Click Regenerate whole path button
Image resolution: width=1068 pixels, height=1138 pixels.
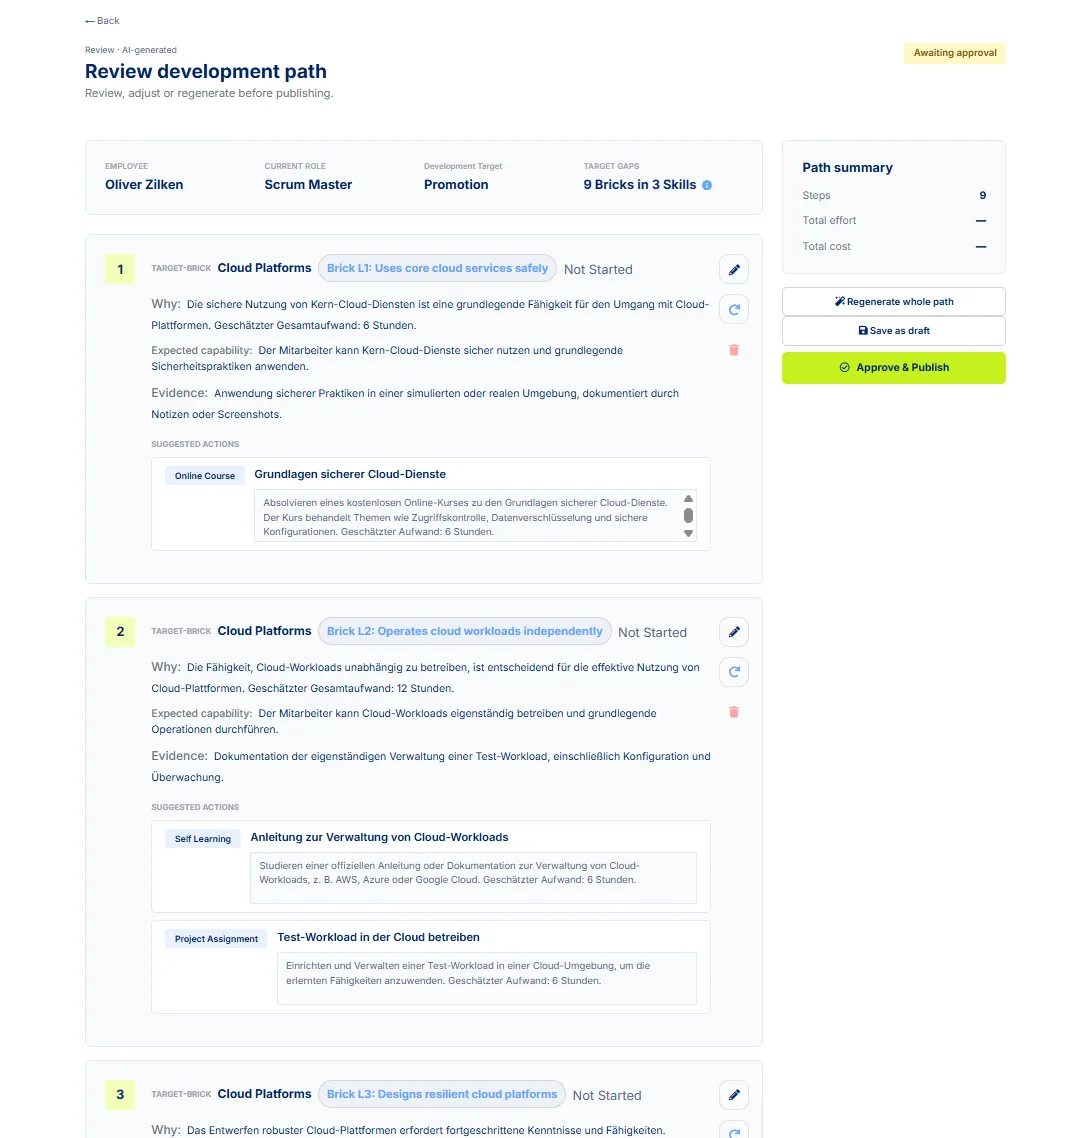894,301
